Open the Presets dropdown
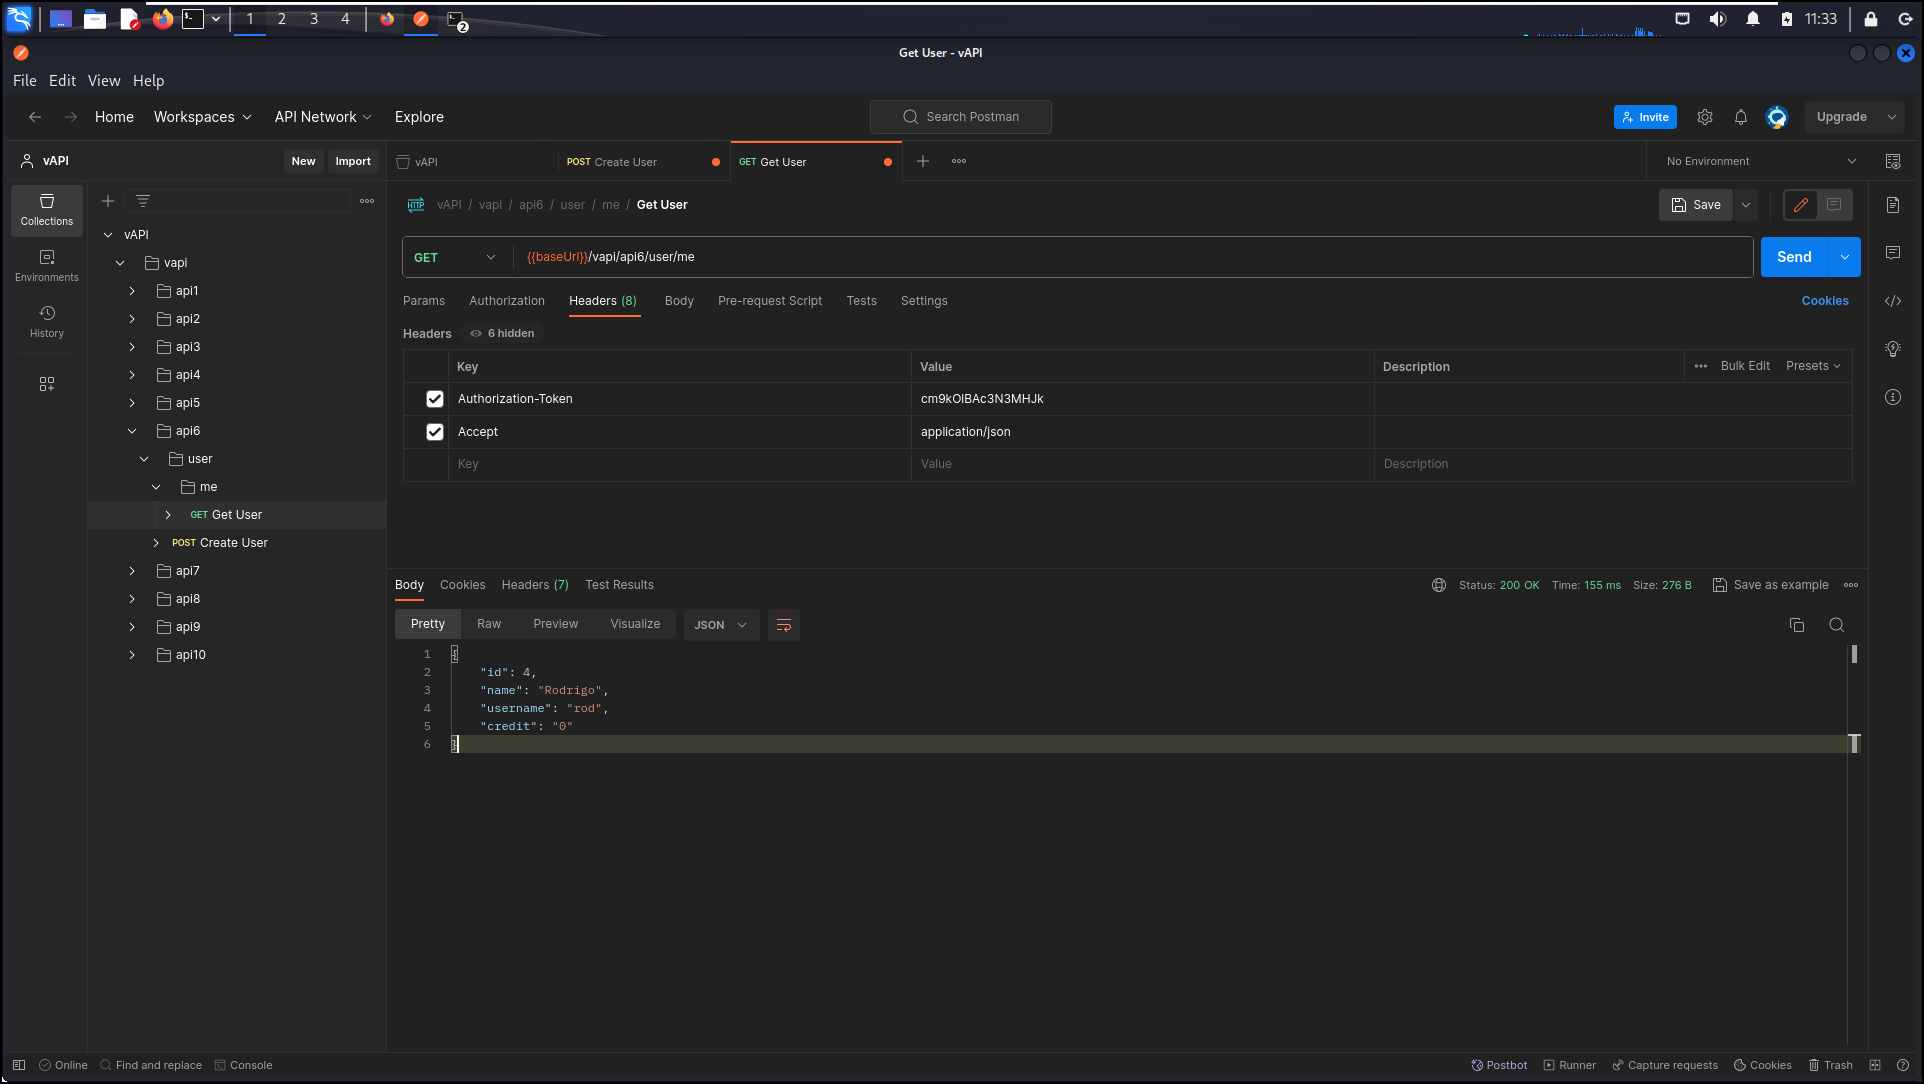 click(1813, 366)
